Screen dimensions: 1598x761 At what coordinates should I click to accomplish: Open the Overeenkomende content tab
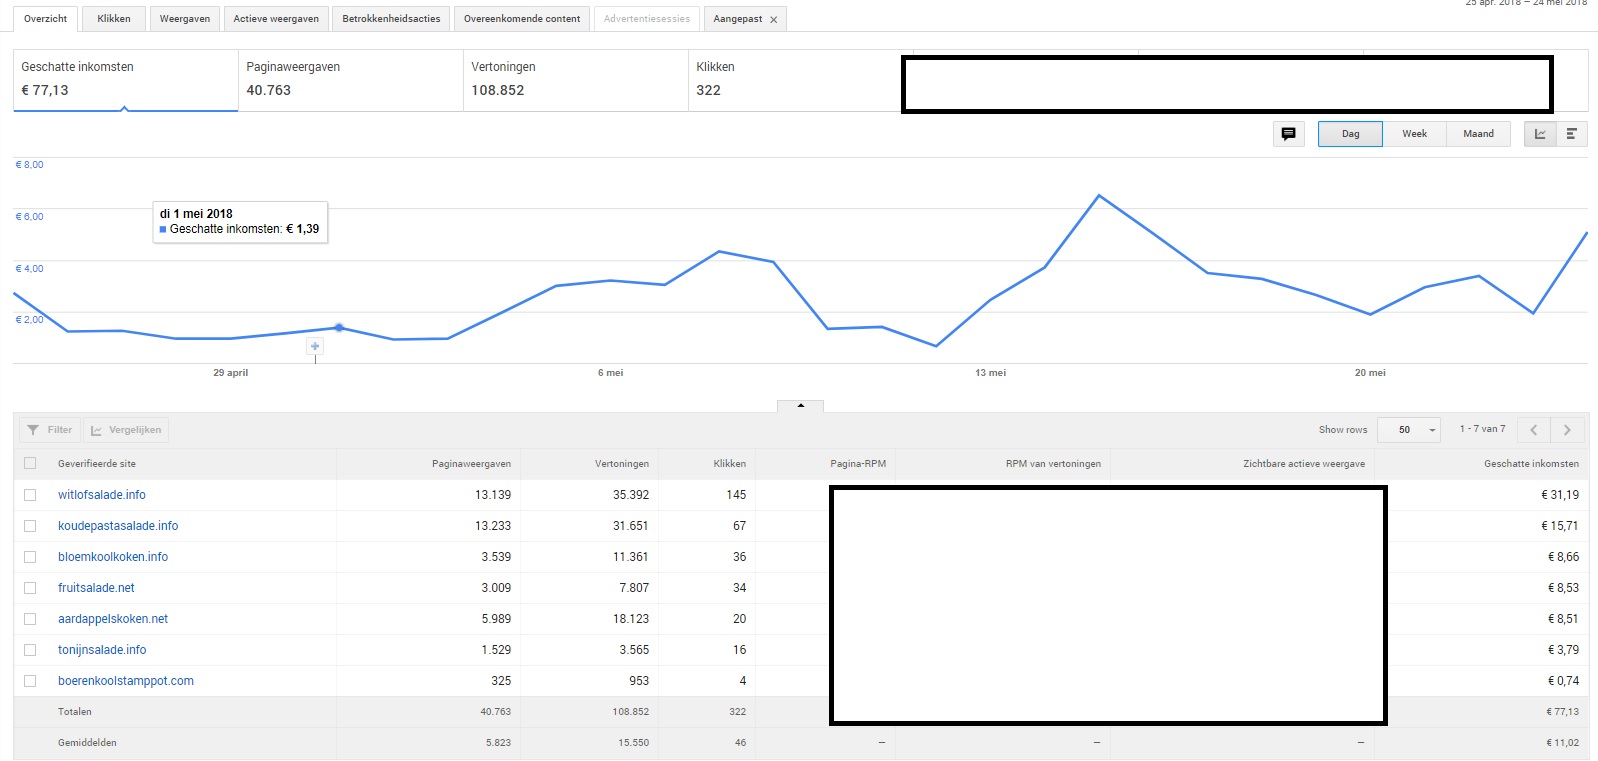[522, 19]
